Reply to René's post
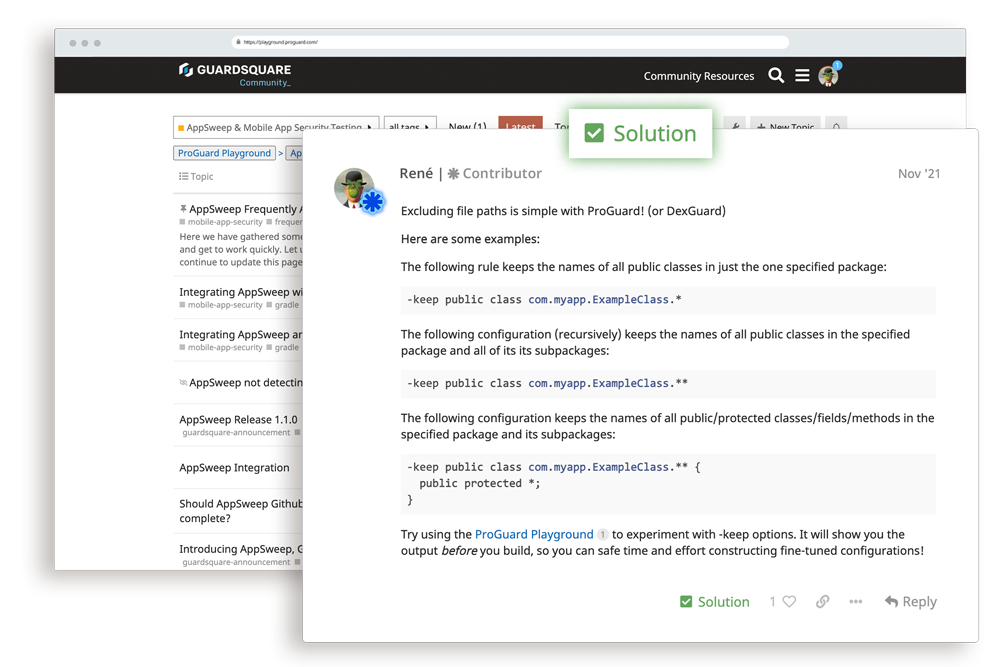The width and height of the screenshot is (1000, 667). tap(911, 601)
